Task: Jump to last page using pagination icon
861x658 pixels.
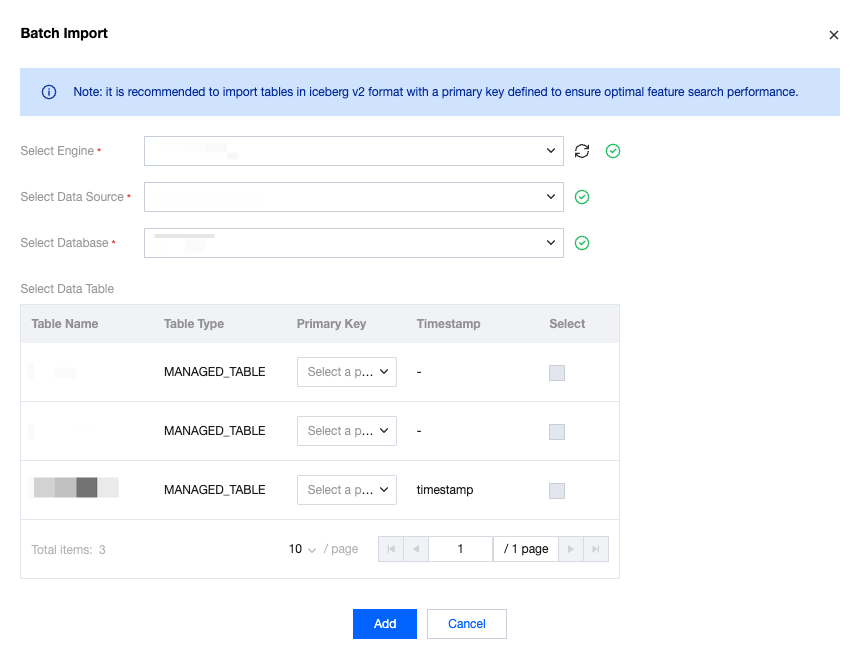Action: (x=596, y=549)
